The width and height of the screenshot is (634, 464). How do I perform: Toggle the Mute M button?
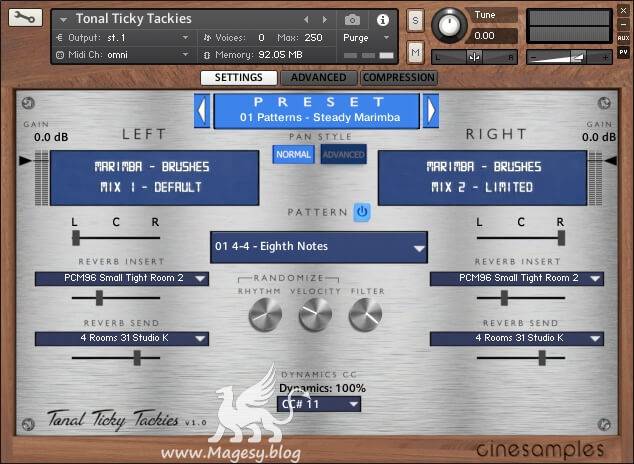coord(415,52)
